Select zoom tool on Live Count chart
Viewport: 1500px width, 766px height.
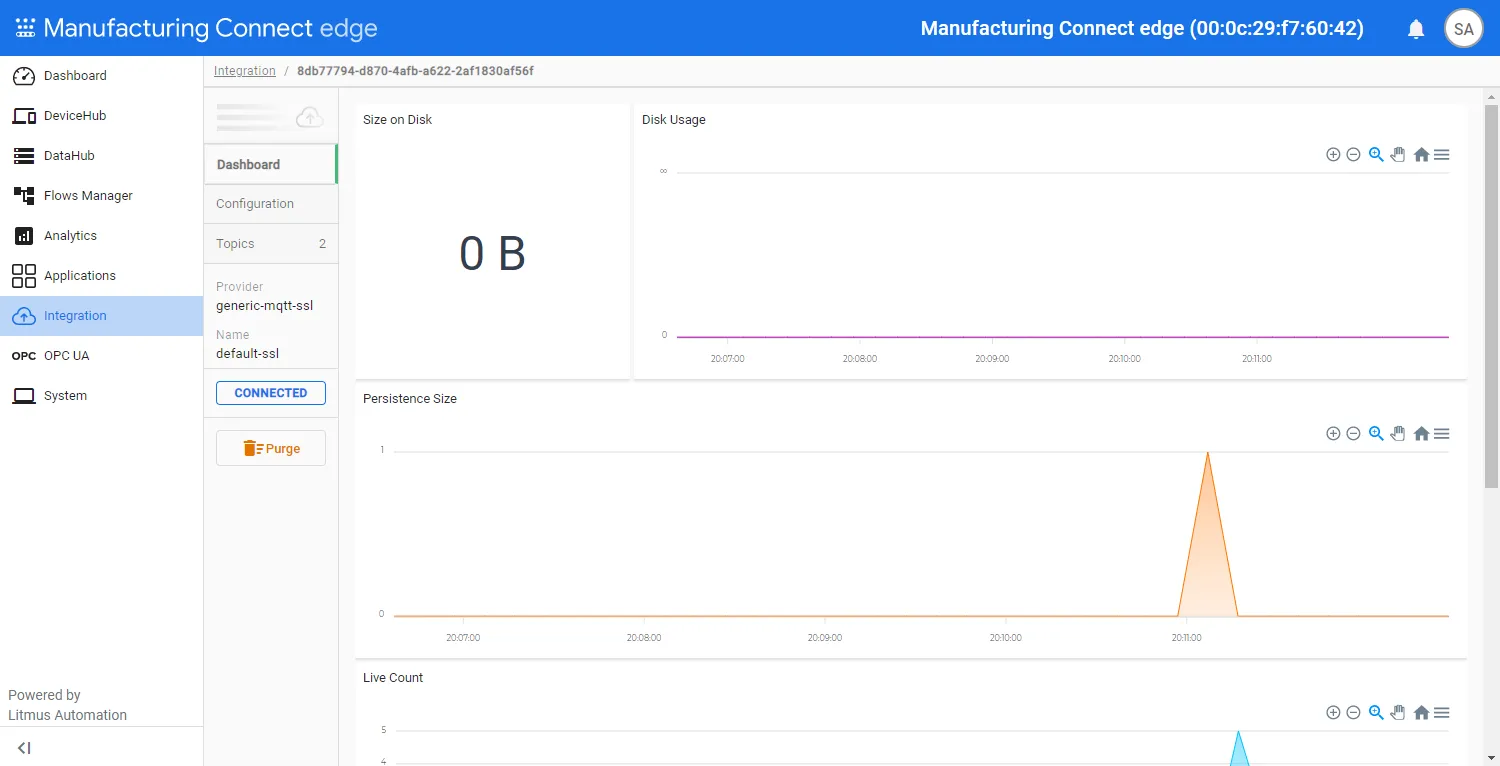[x=1376, y=713]
